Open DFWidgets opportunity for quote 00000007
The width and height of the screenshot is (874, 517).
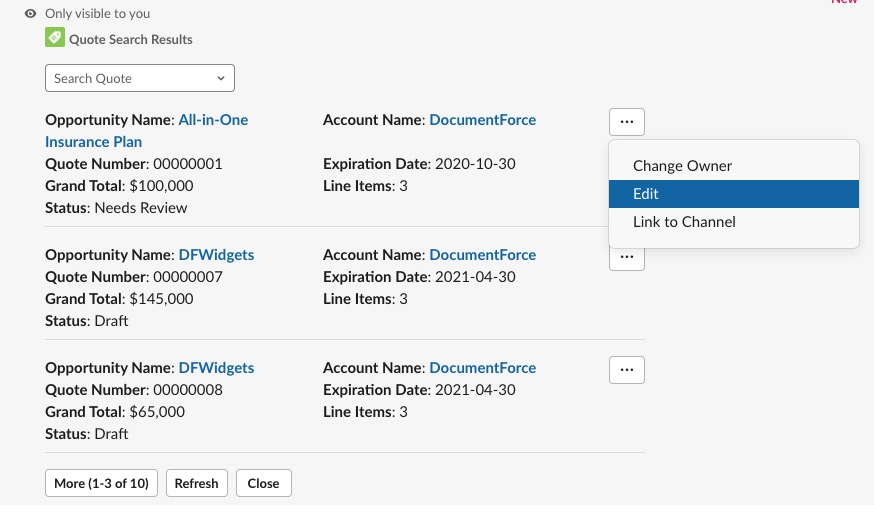pos(216,255)
